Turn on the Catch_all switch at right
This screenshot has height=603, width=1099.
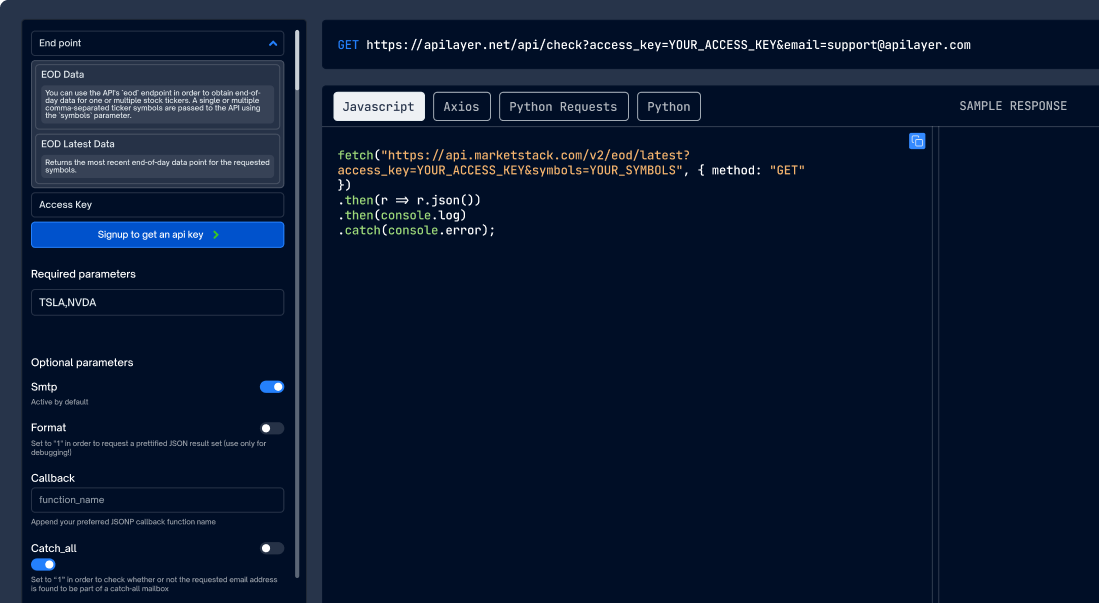click(272, 548)
